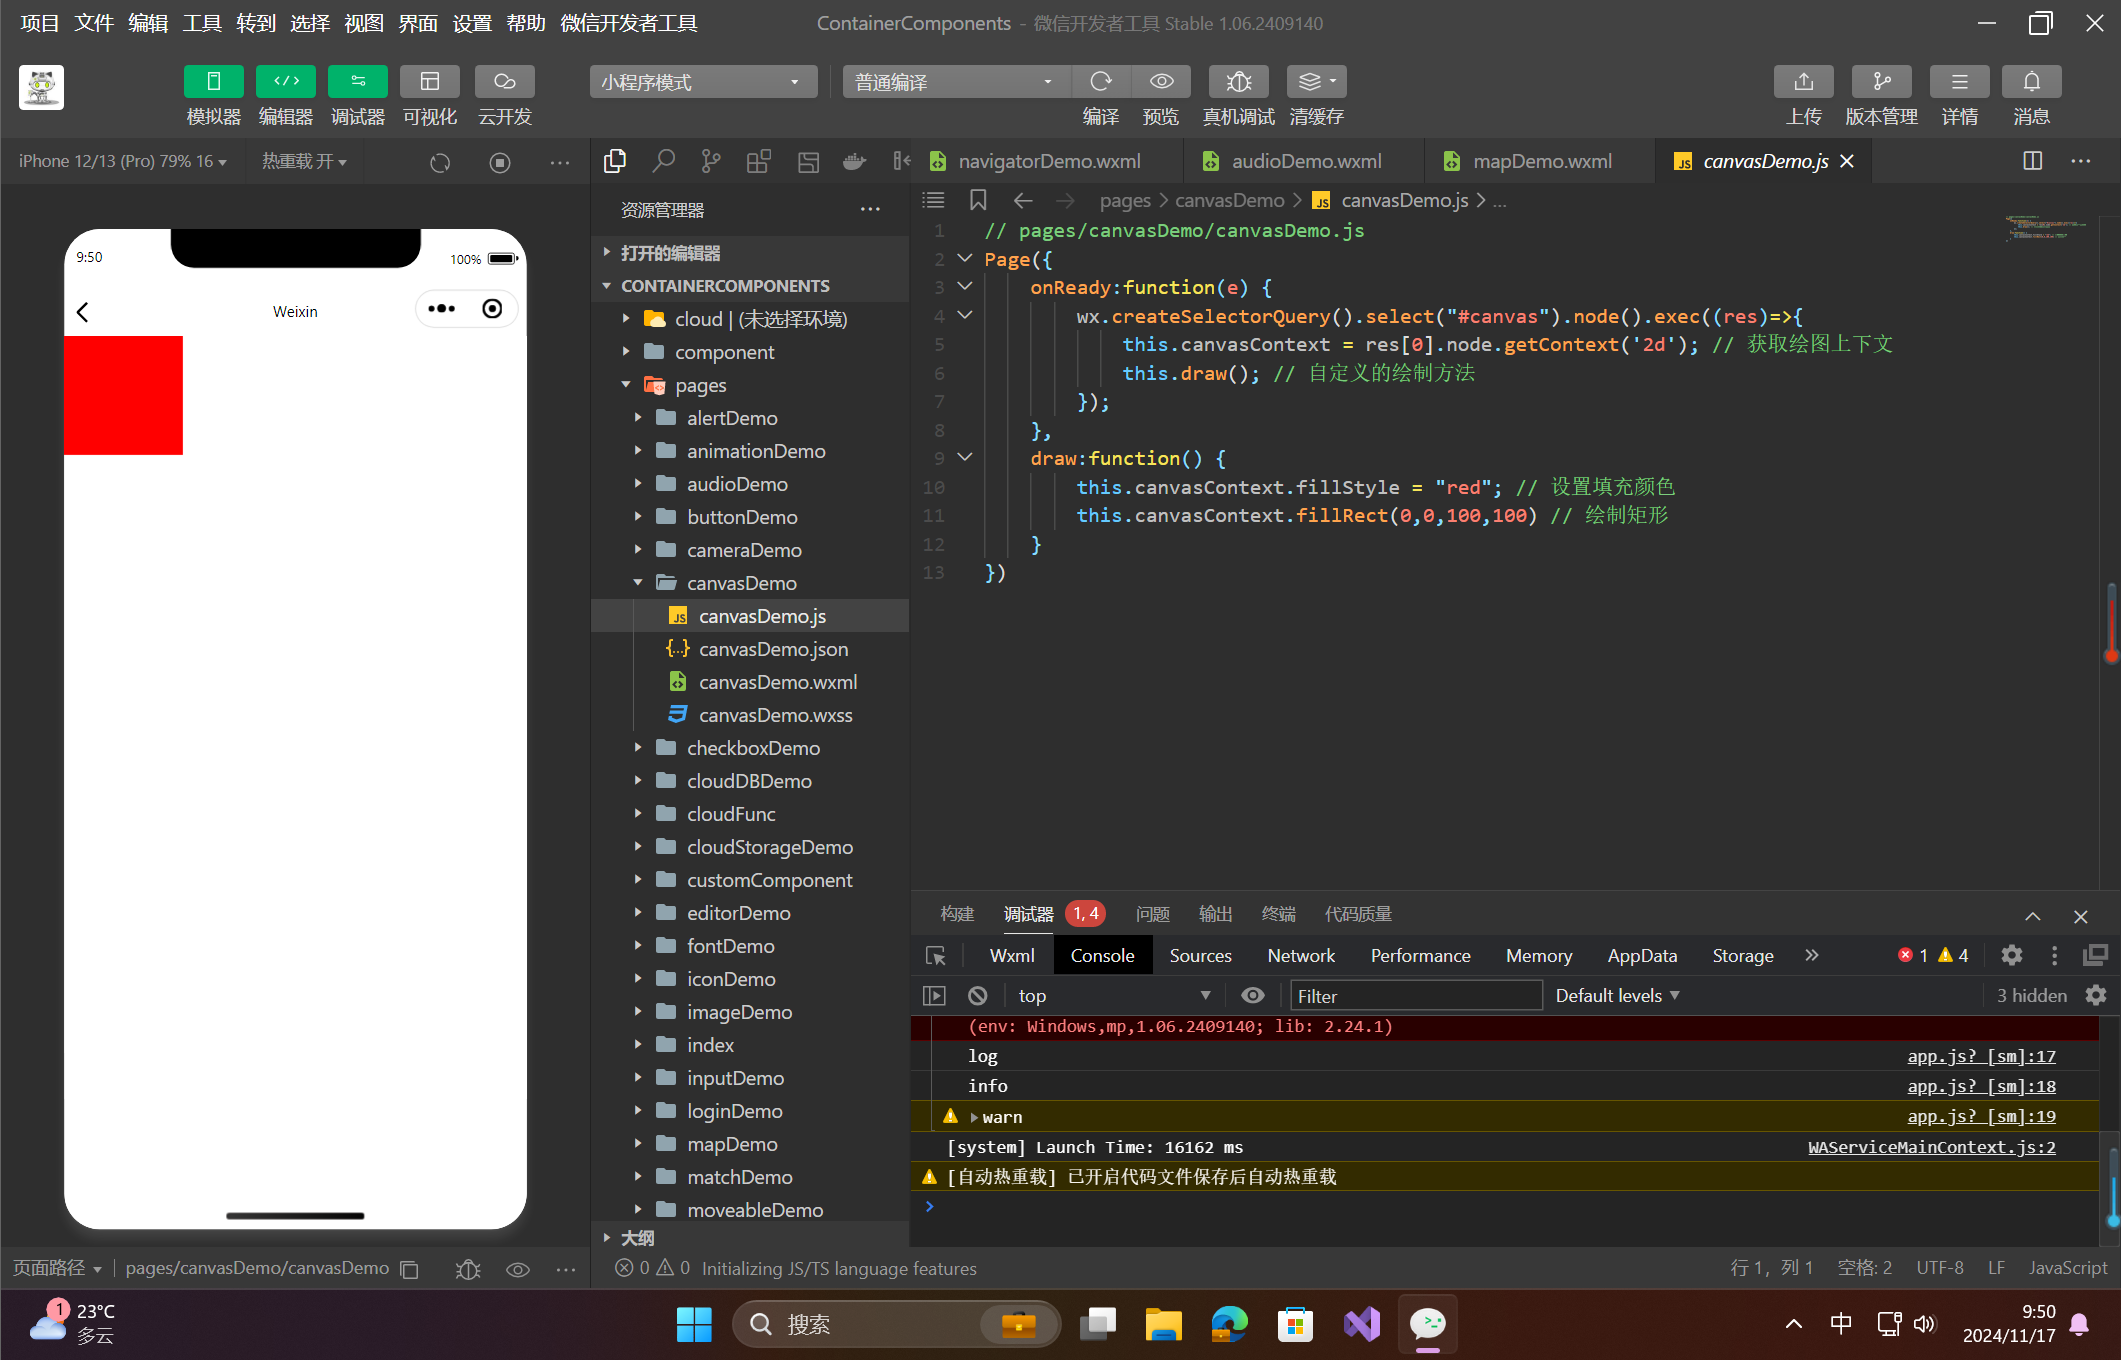Viewport: 2121px width, 1360px height.
Task: Switch to the Network tab
Action: pyautogui.click(x=1300, y=956)
